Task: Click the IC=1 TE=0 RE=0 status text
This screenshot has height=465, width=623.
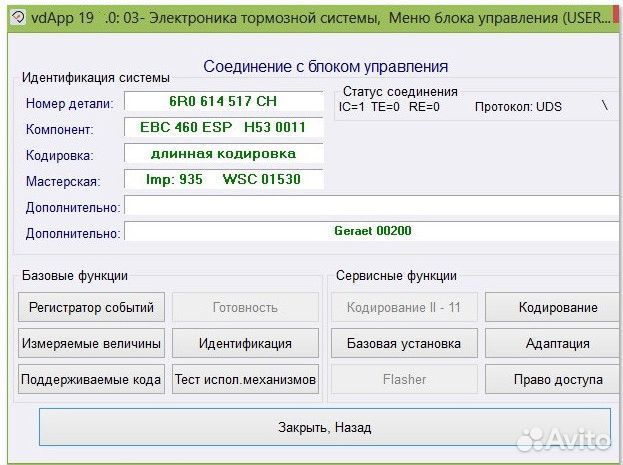Action: pos(389,107)
